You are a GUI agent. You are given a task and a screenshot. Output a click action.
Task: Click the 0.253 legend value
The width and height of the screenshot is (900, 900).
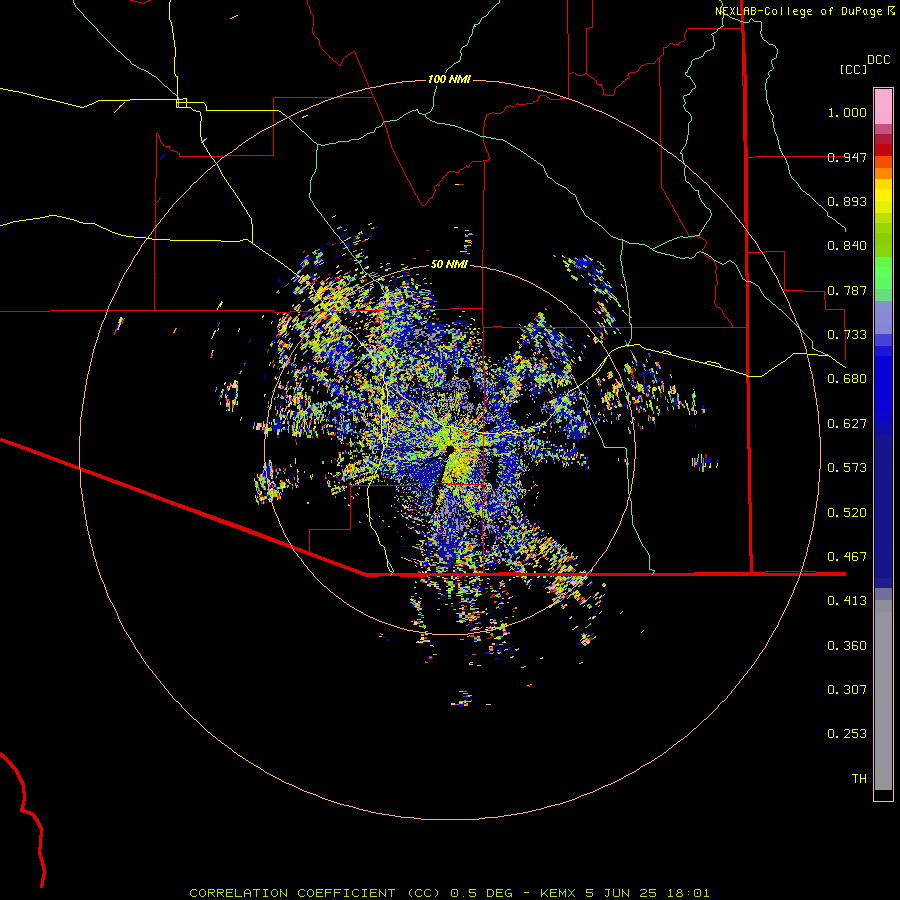[847, 734]
